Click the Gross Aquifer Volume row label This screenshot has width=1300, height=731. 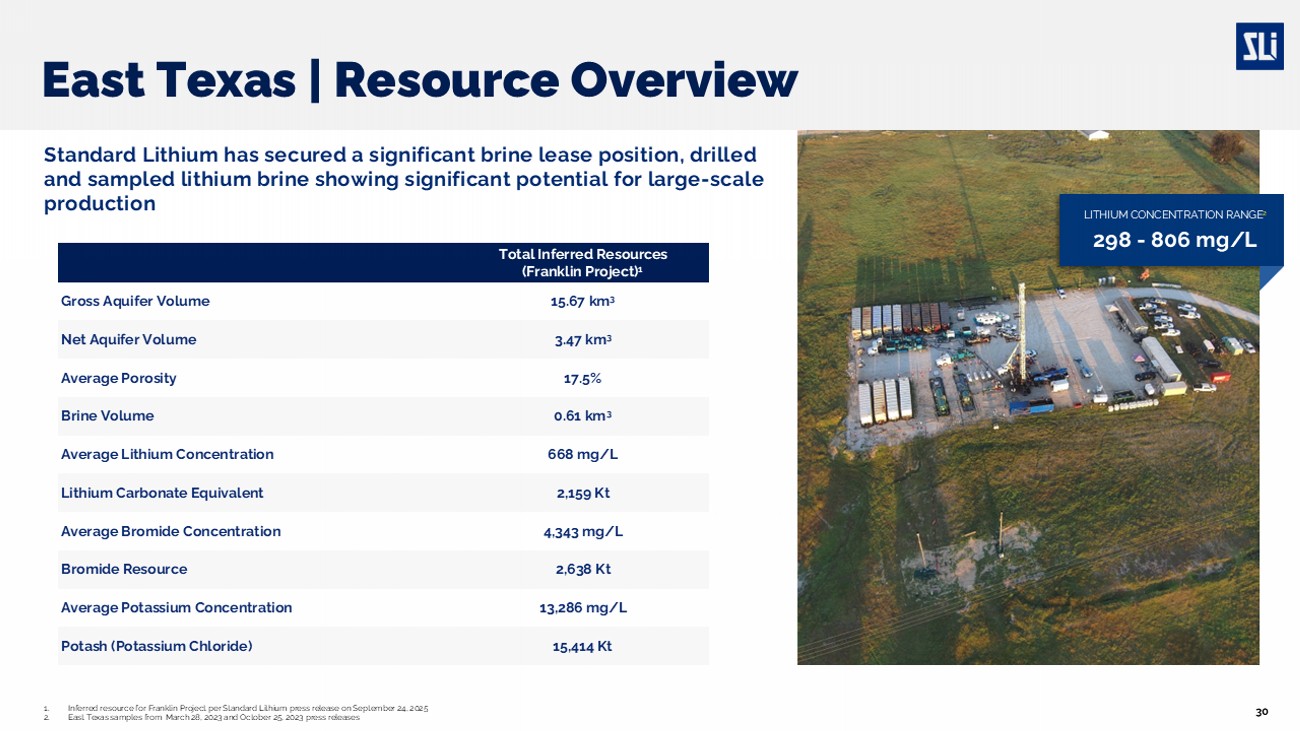pyautogui.click(x=135, y=301)
